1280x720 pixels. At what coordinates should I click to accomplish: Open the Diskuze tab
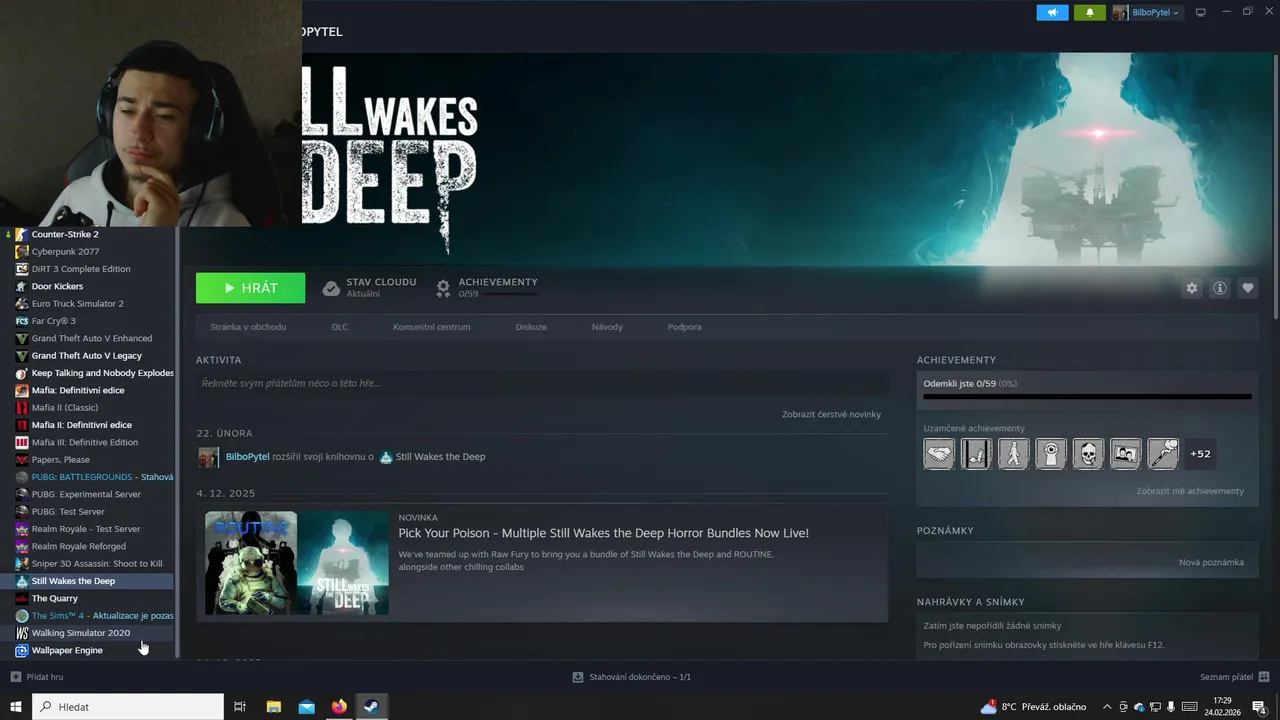coord(531,327)
